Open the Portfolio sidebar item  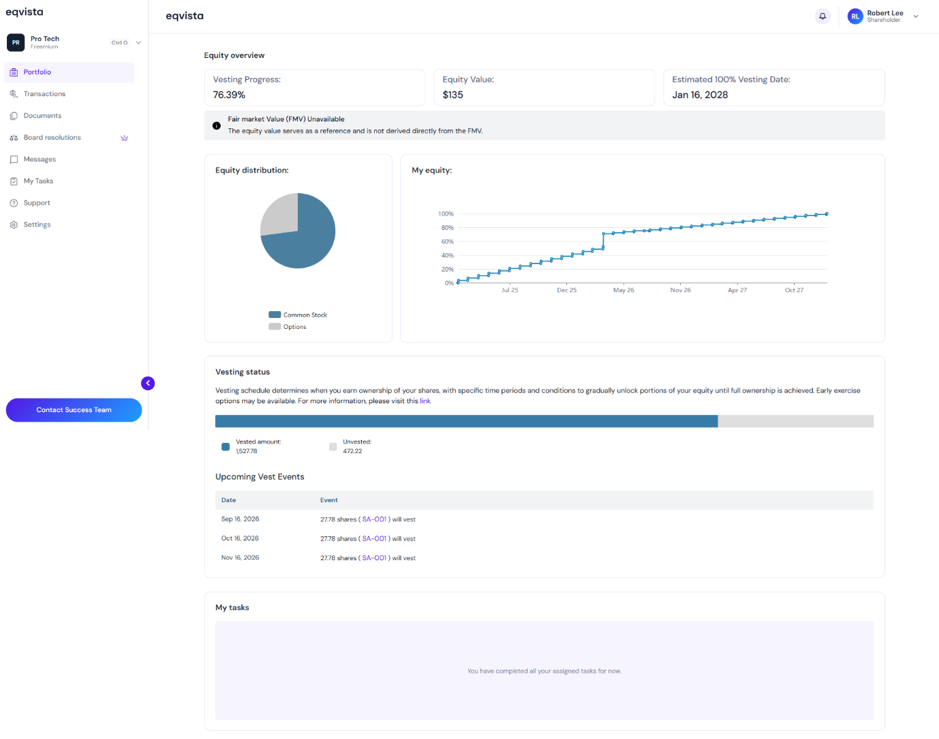pos(69,72)
